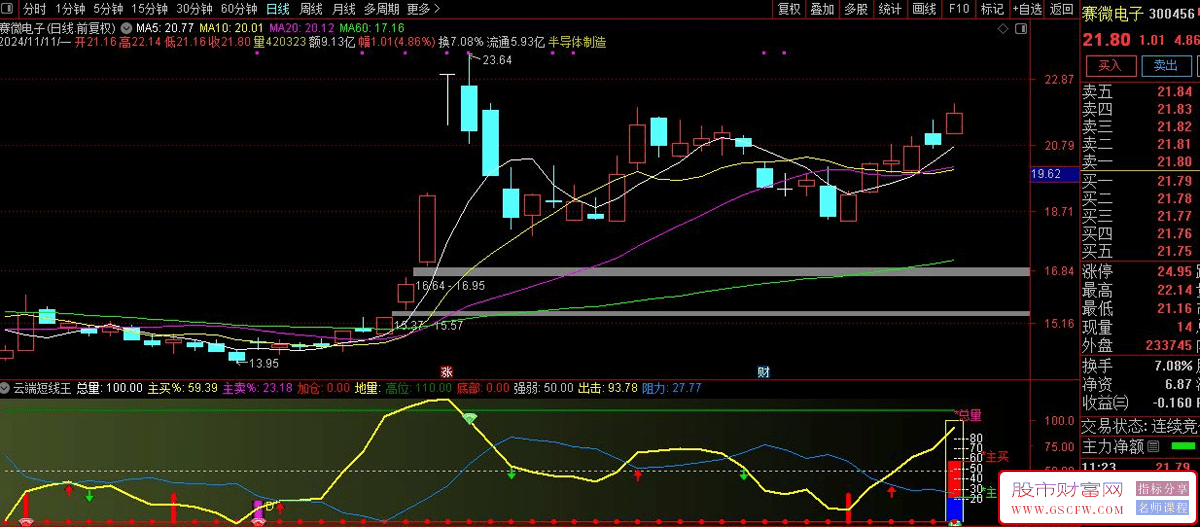The width and height of the screenshot is (1200, 527).
Task: Click the 涨停 24.95 row
Action: pyautogui.click(x=1140, y=271)
